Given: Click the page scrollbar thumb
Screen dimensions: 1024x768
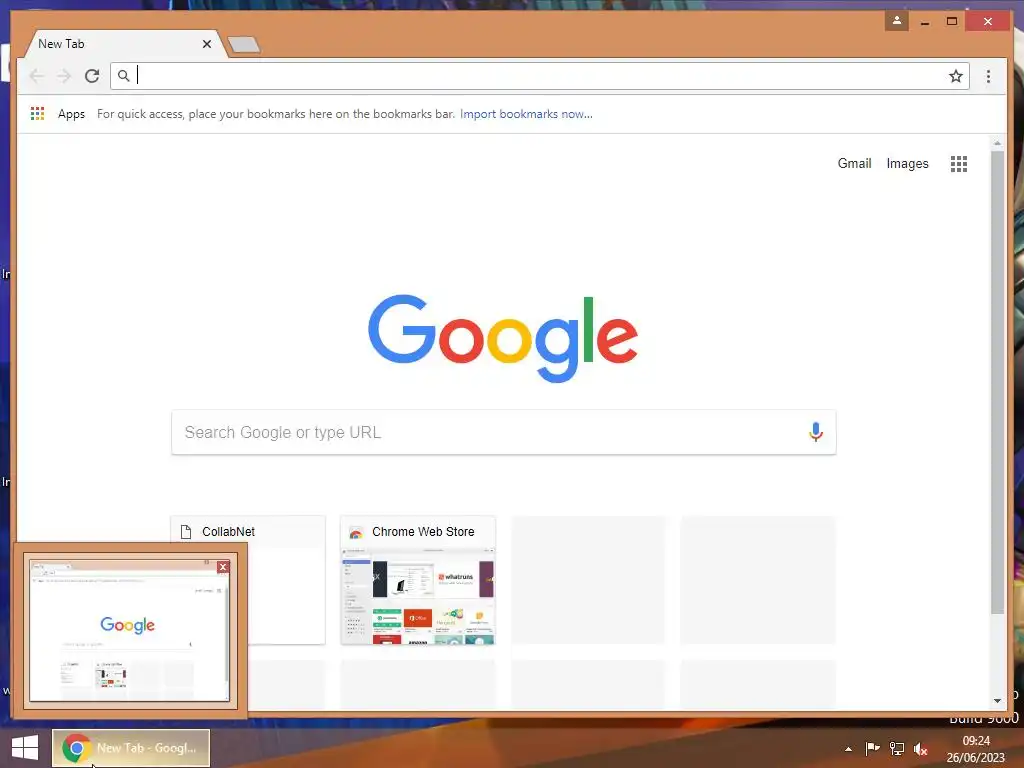Looking at the screenshot, I should point(997,382).
